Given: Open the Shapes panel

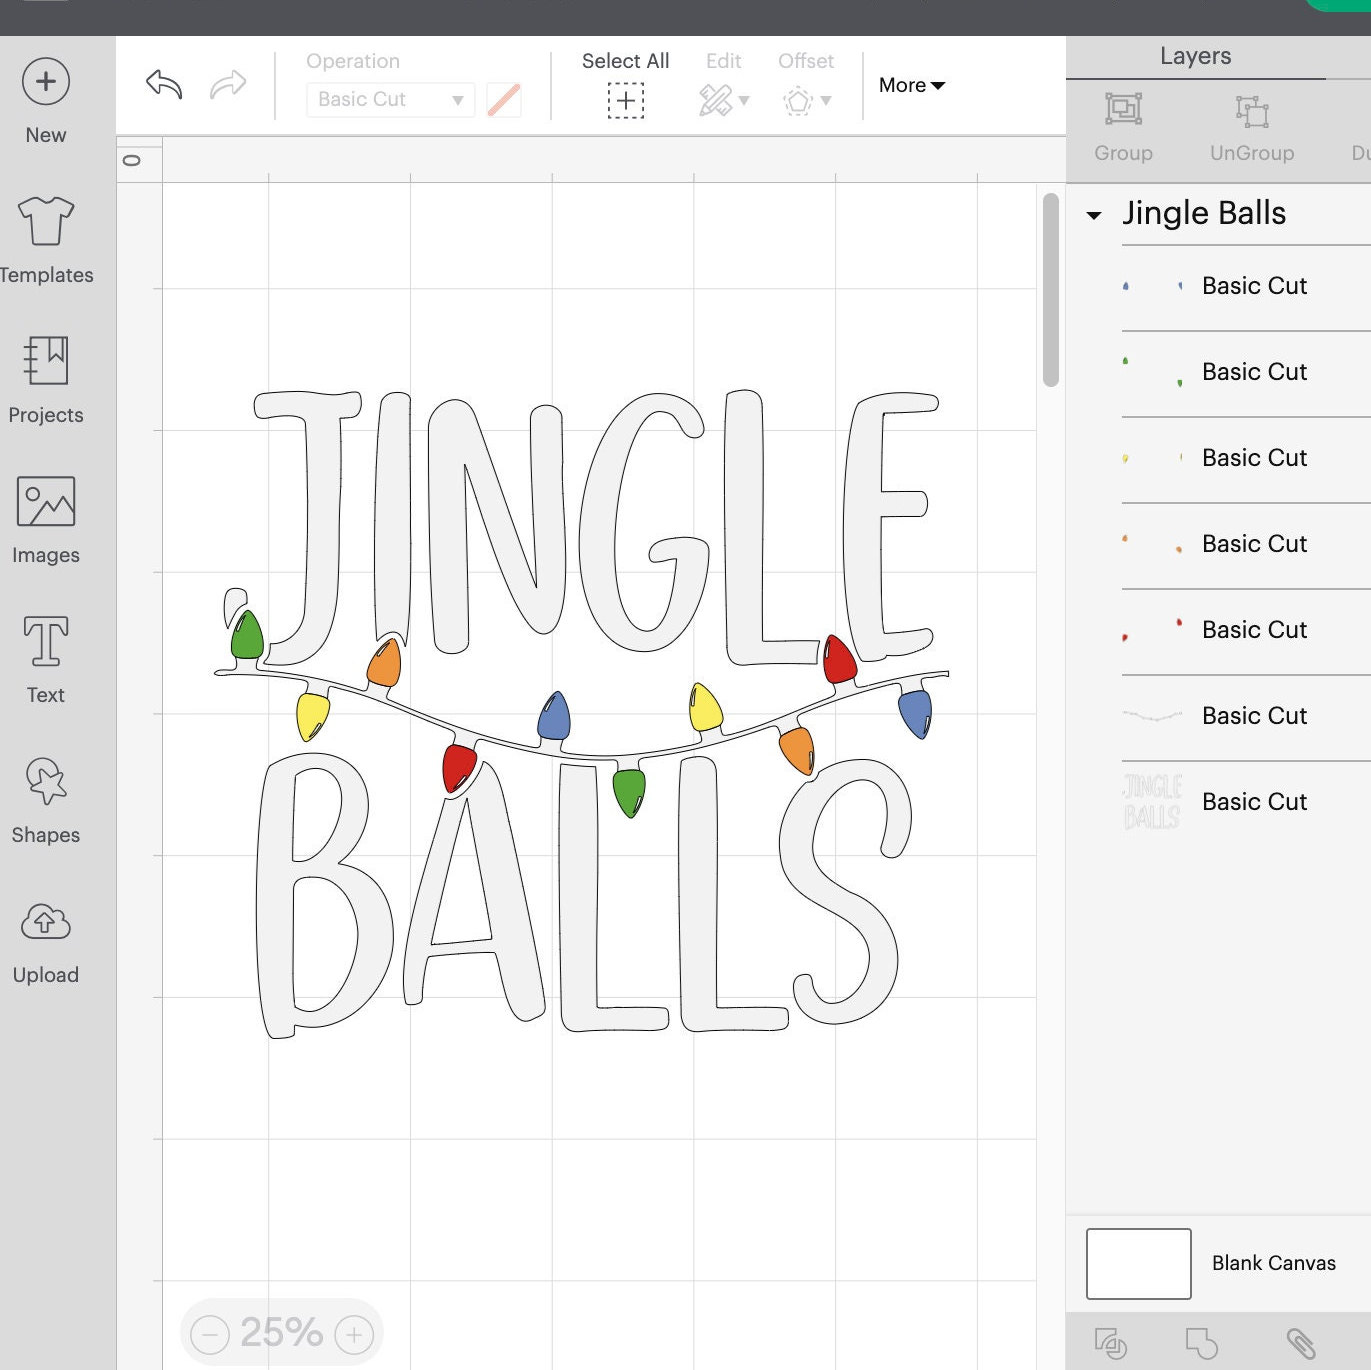Looking at the screenshot, I should (x=45, y=795).
